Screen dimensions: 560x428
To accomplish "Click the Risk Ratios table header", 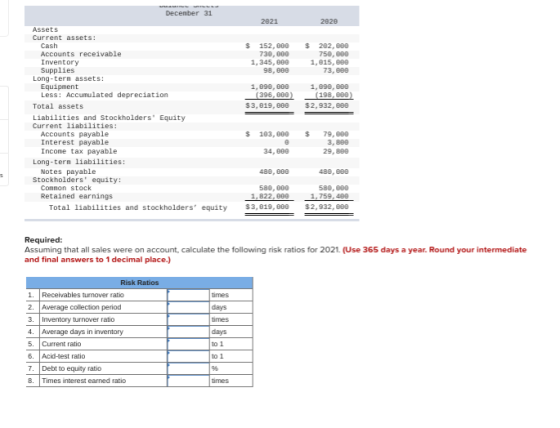I will pyautogui.click(x=139, y=283).
